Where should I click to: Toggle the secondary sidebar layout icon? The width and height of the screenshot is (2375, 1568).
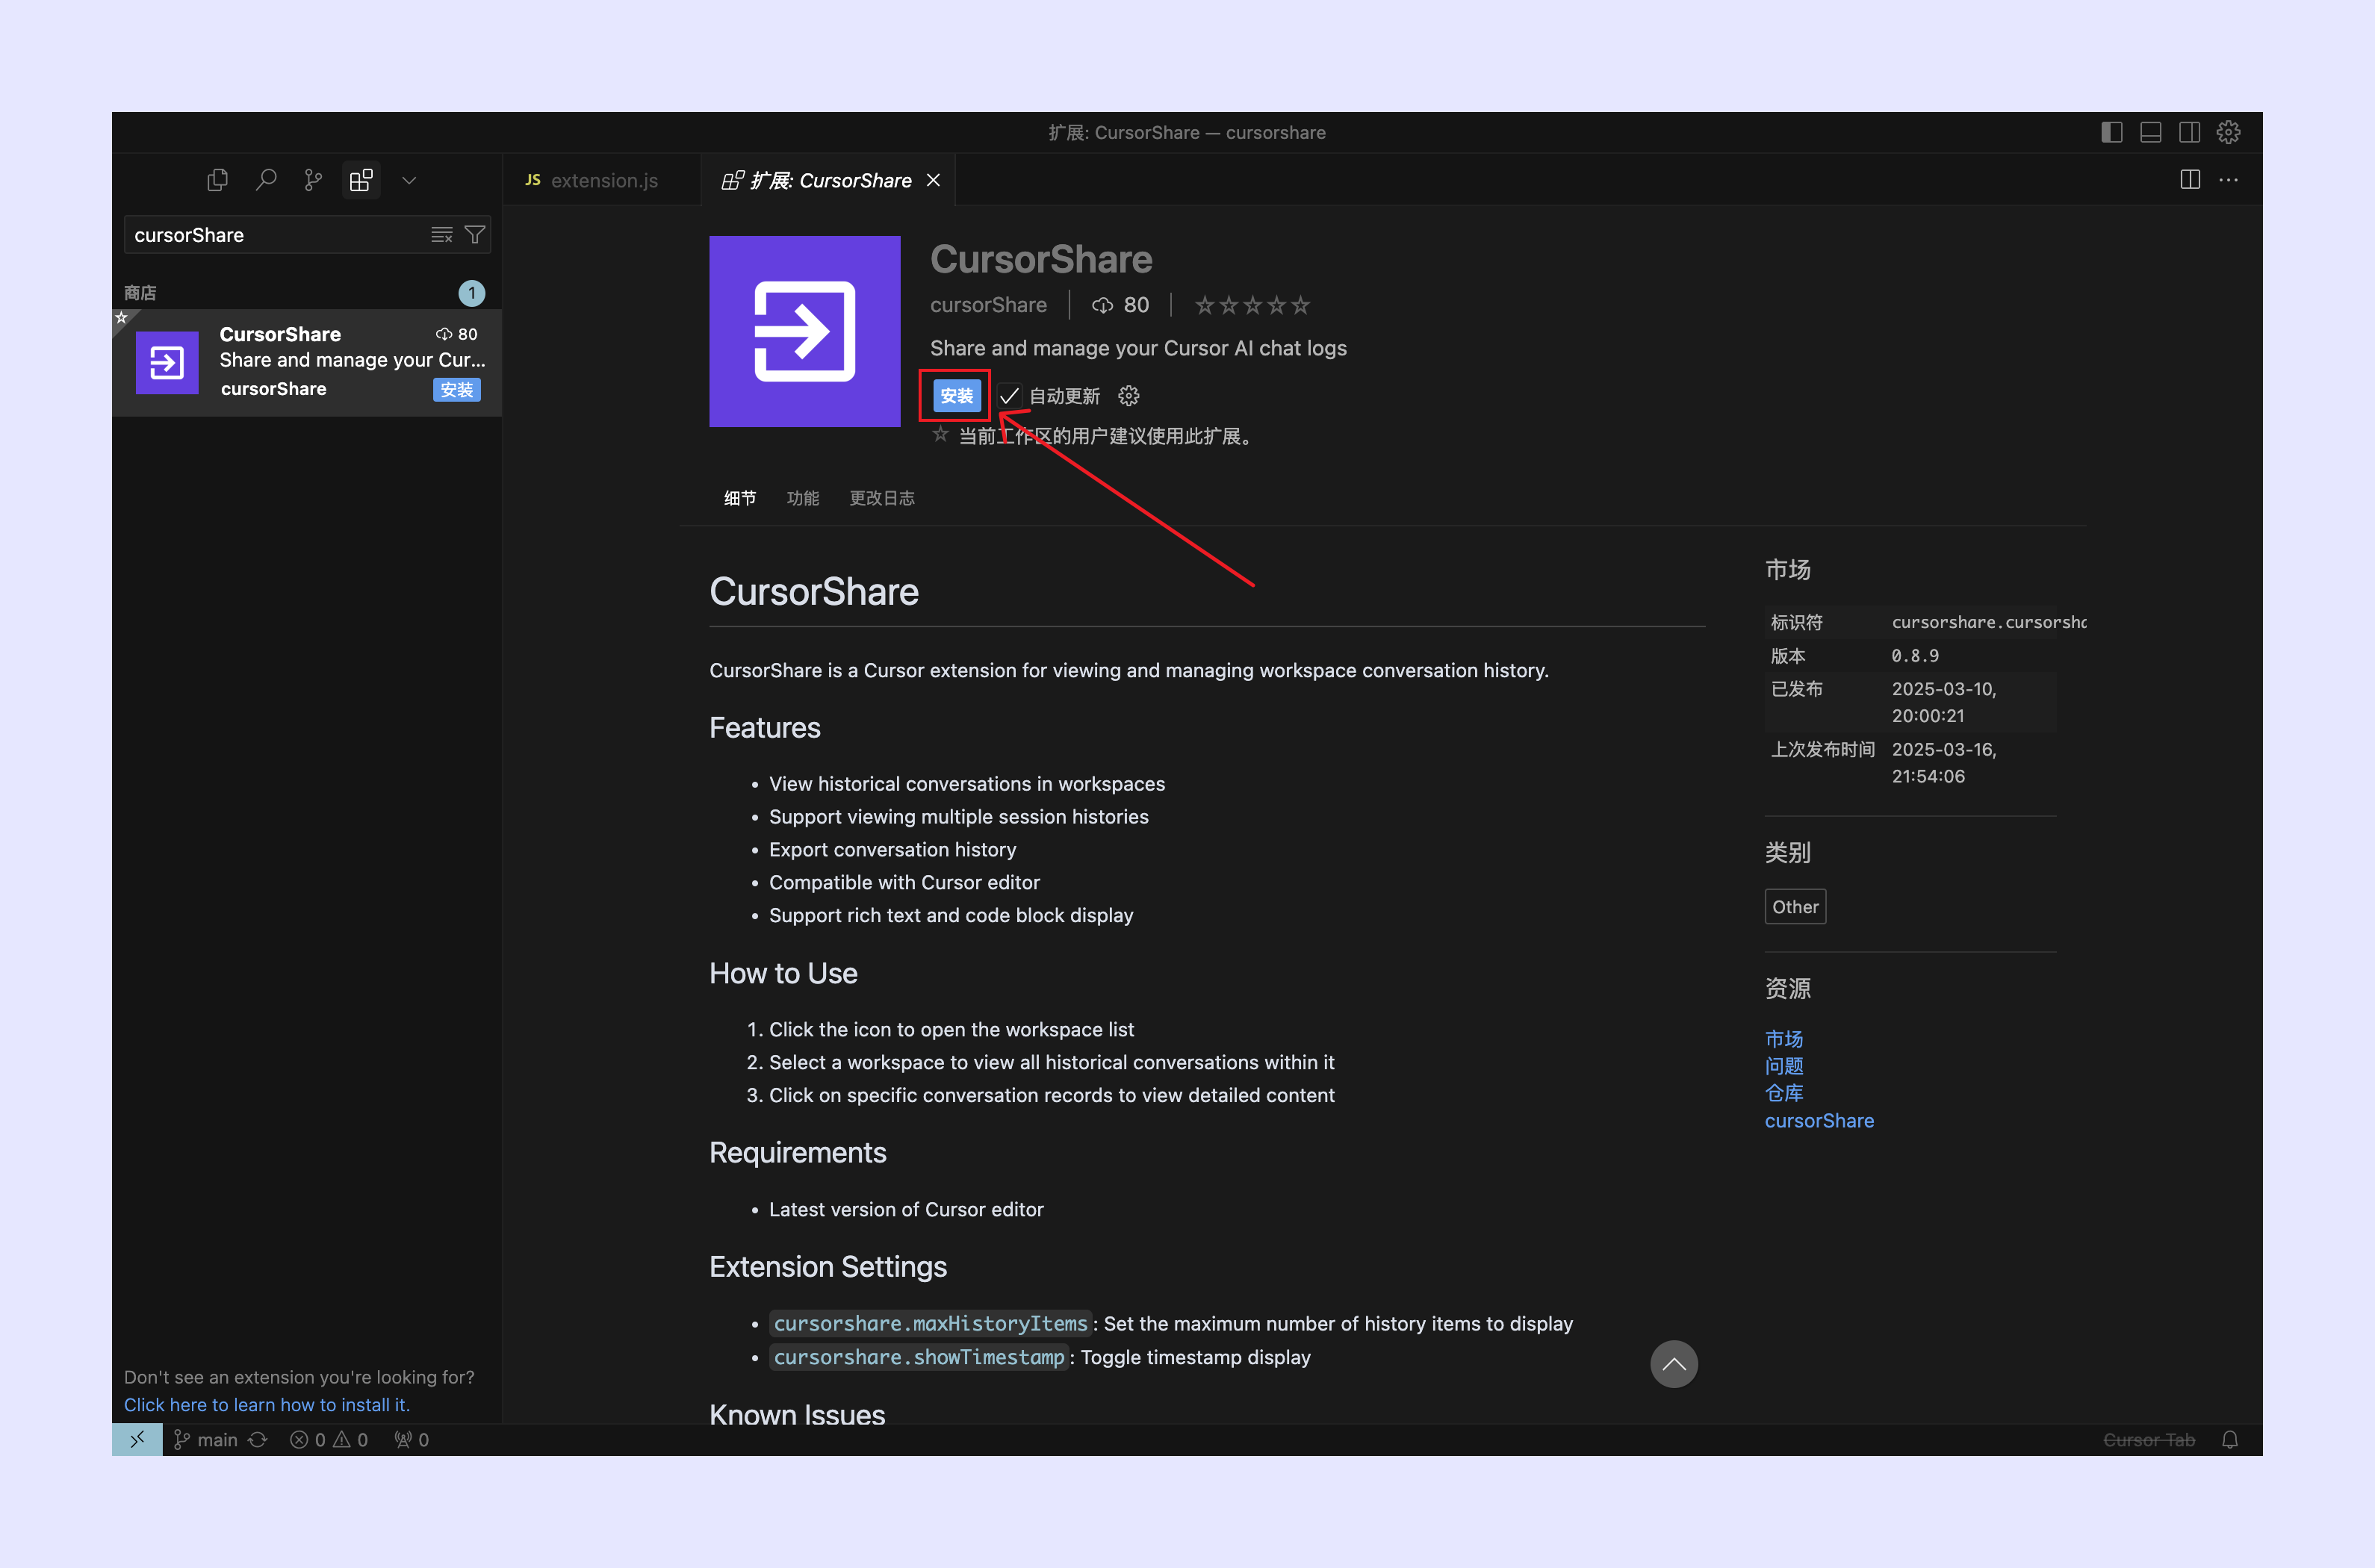(x=2190, y=132)
